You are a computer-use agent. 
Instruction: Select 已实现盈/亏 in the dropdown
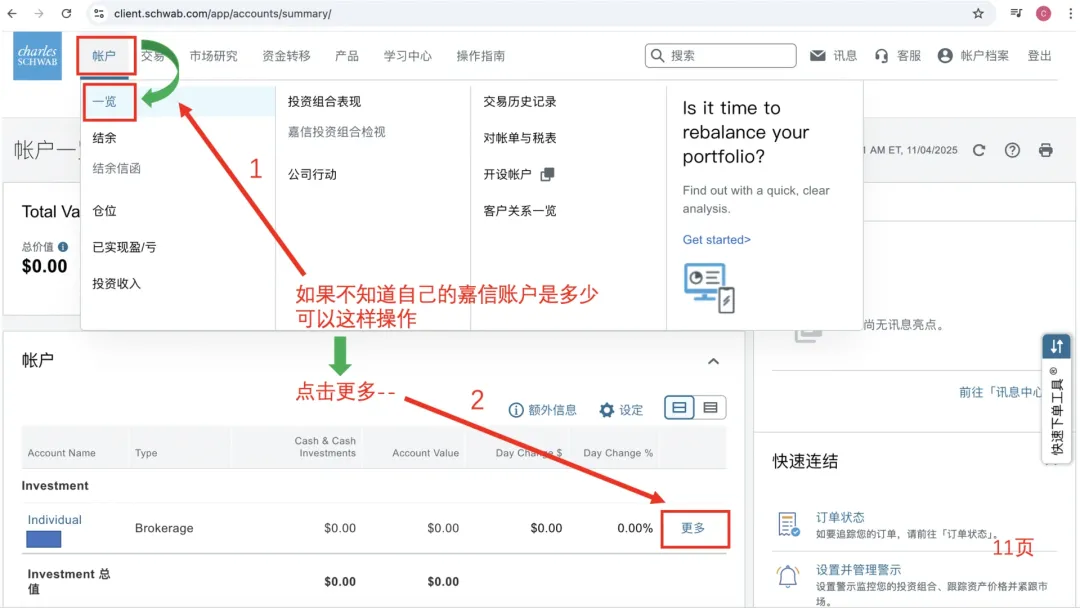point(125,247)
